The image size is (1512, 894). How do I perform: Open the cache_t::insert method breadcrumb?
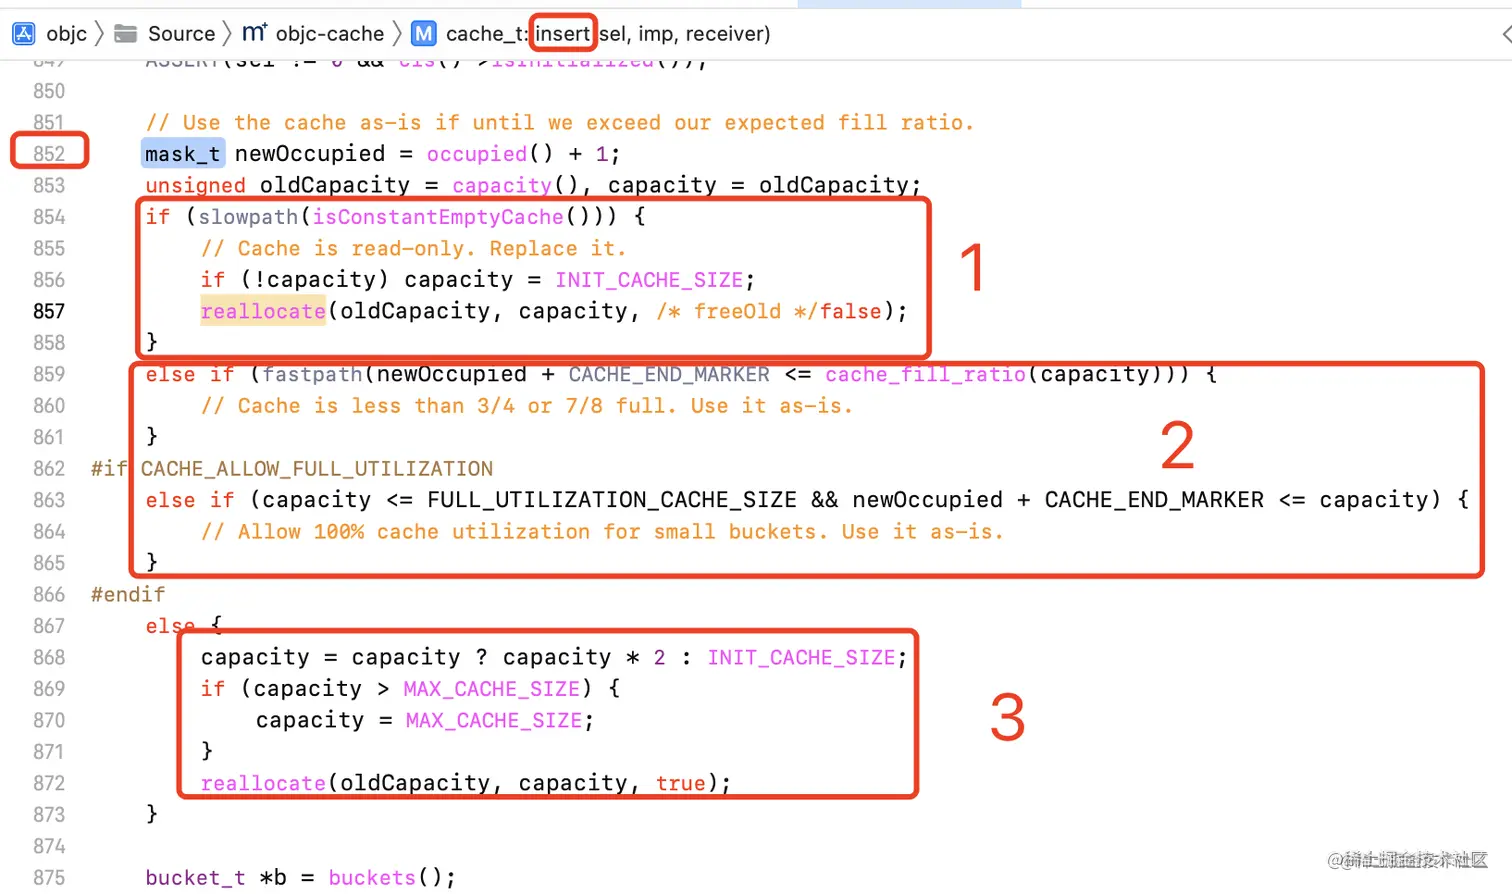pyautogui.click(x=608, y=34)
